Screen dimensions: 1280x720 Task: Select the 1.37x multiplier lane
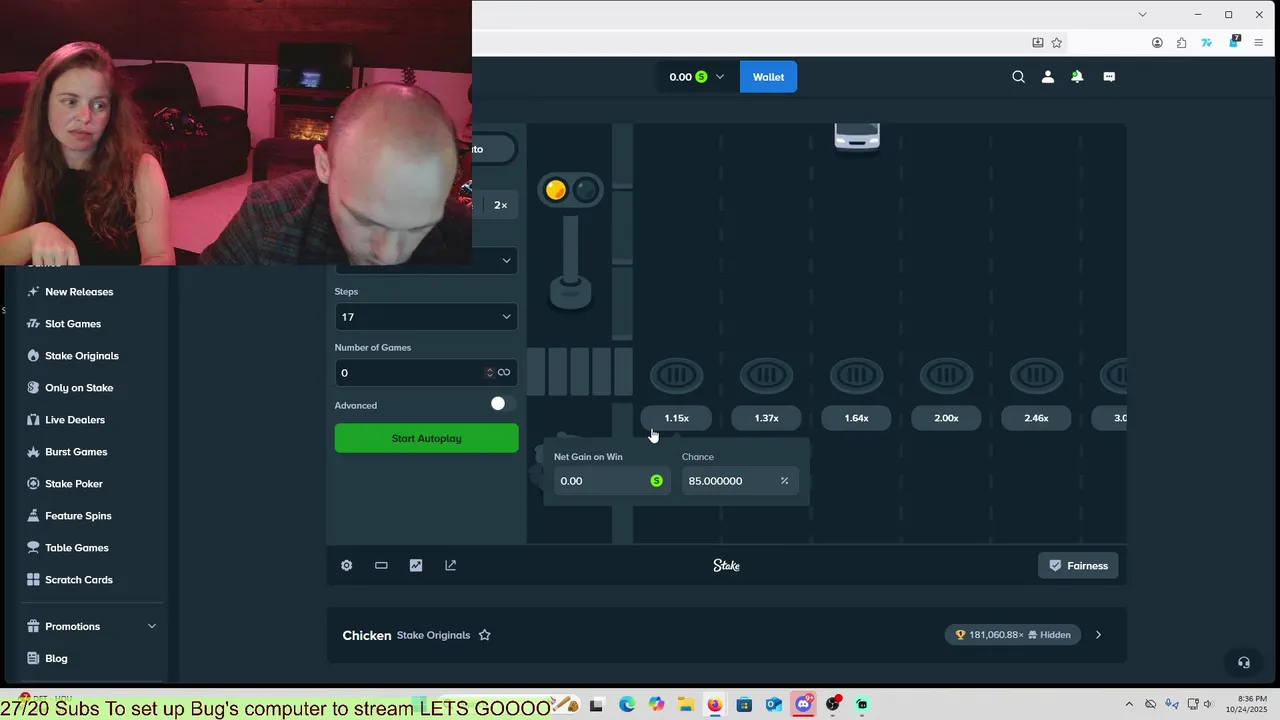tap(766, 418)
